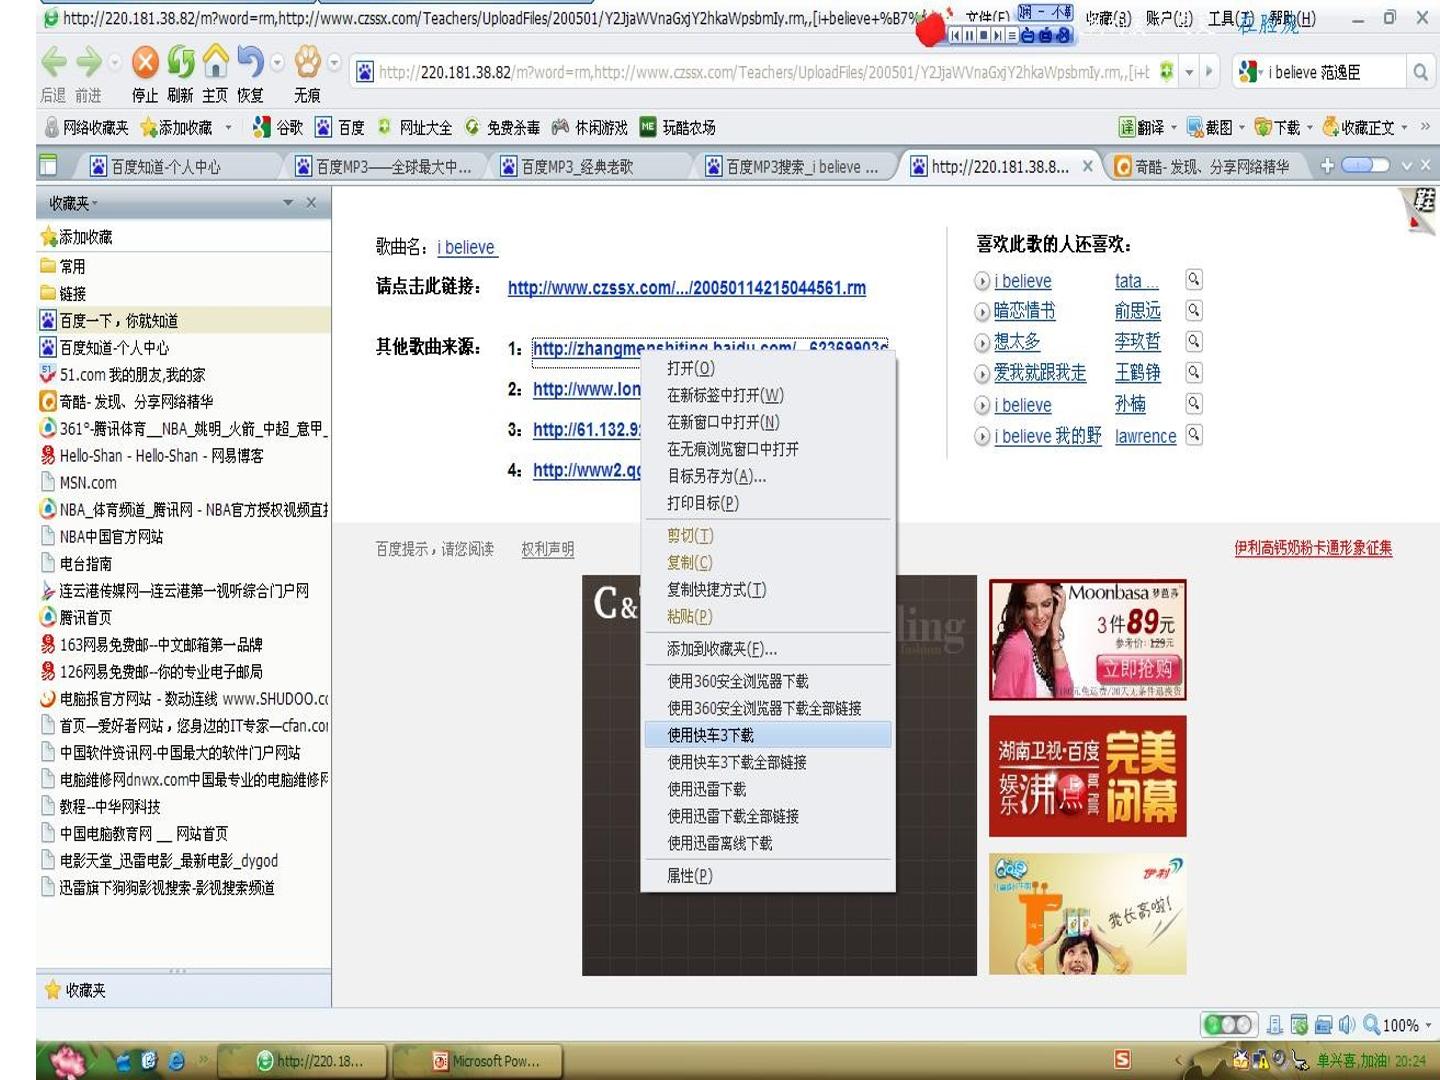
Task: Toggle the traffic-light indicator in the status bar
Action: (1229, 1024)
